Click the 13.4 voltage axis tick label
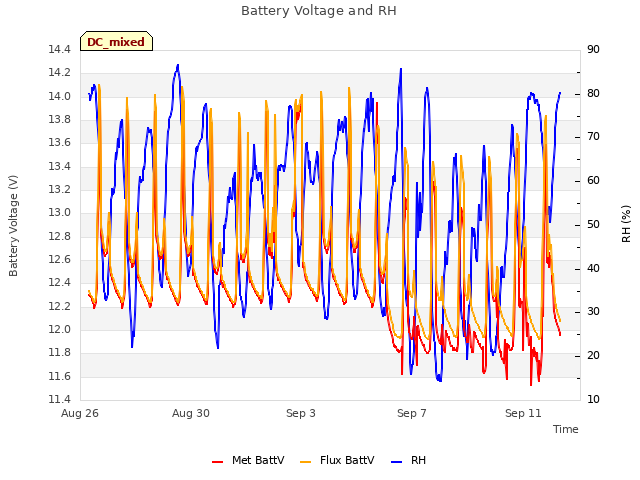This screenshot has height=480, width=640. [59, 167]
